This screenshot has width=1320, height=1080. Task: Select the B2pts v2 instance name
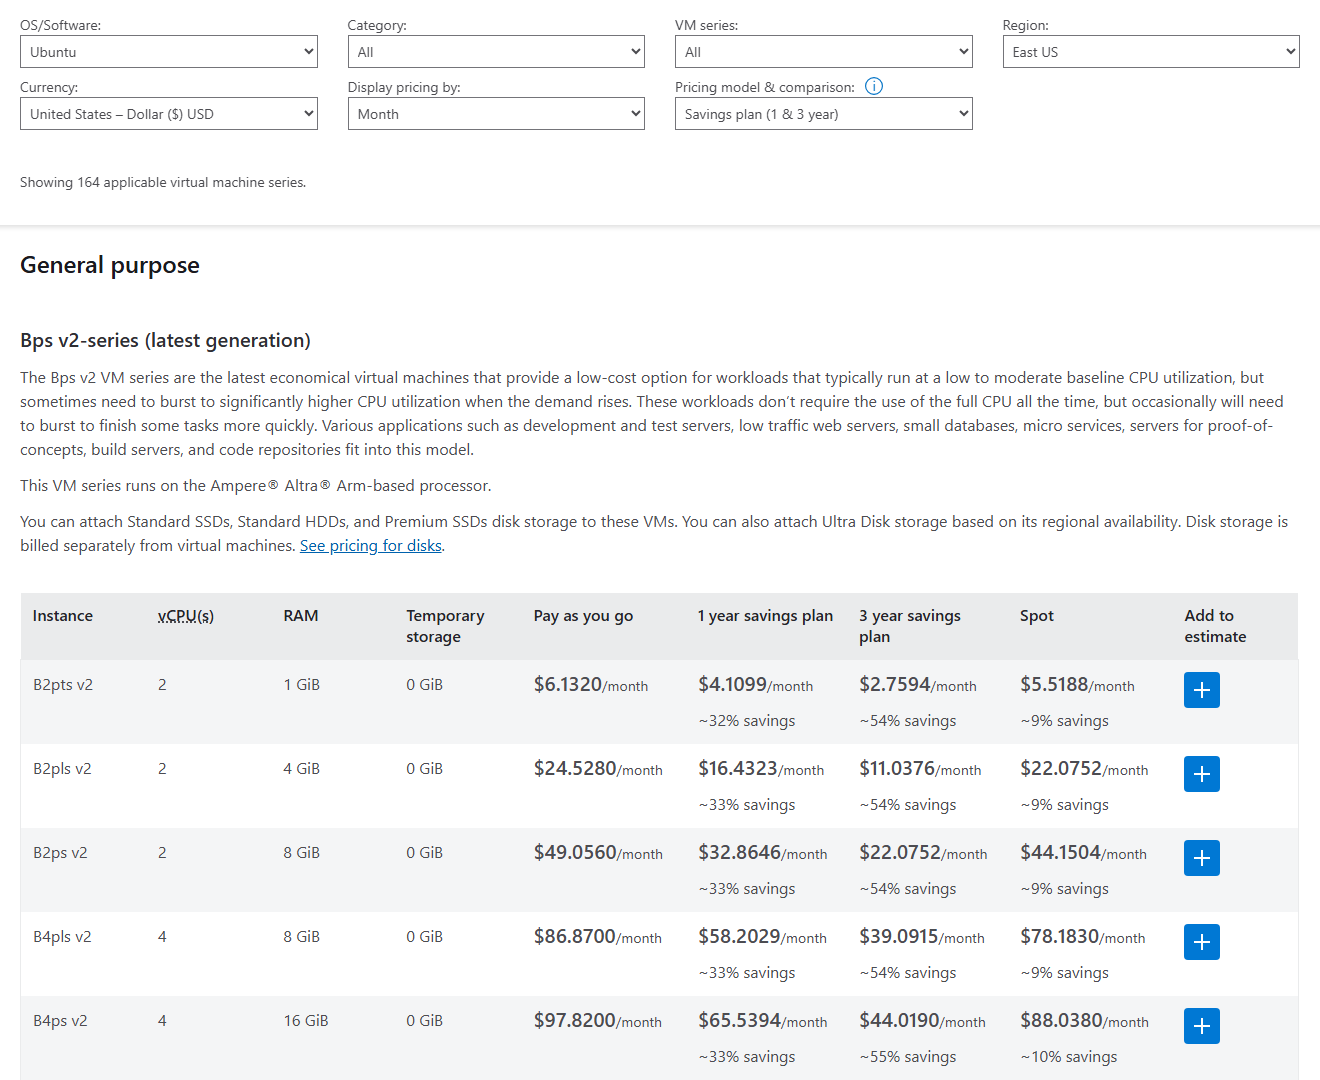pos(63,685)
